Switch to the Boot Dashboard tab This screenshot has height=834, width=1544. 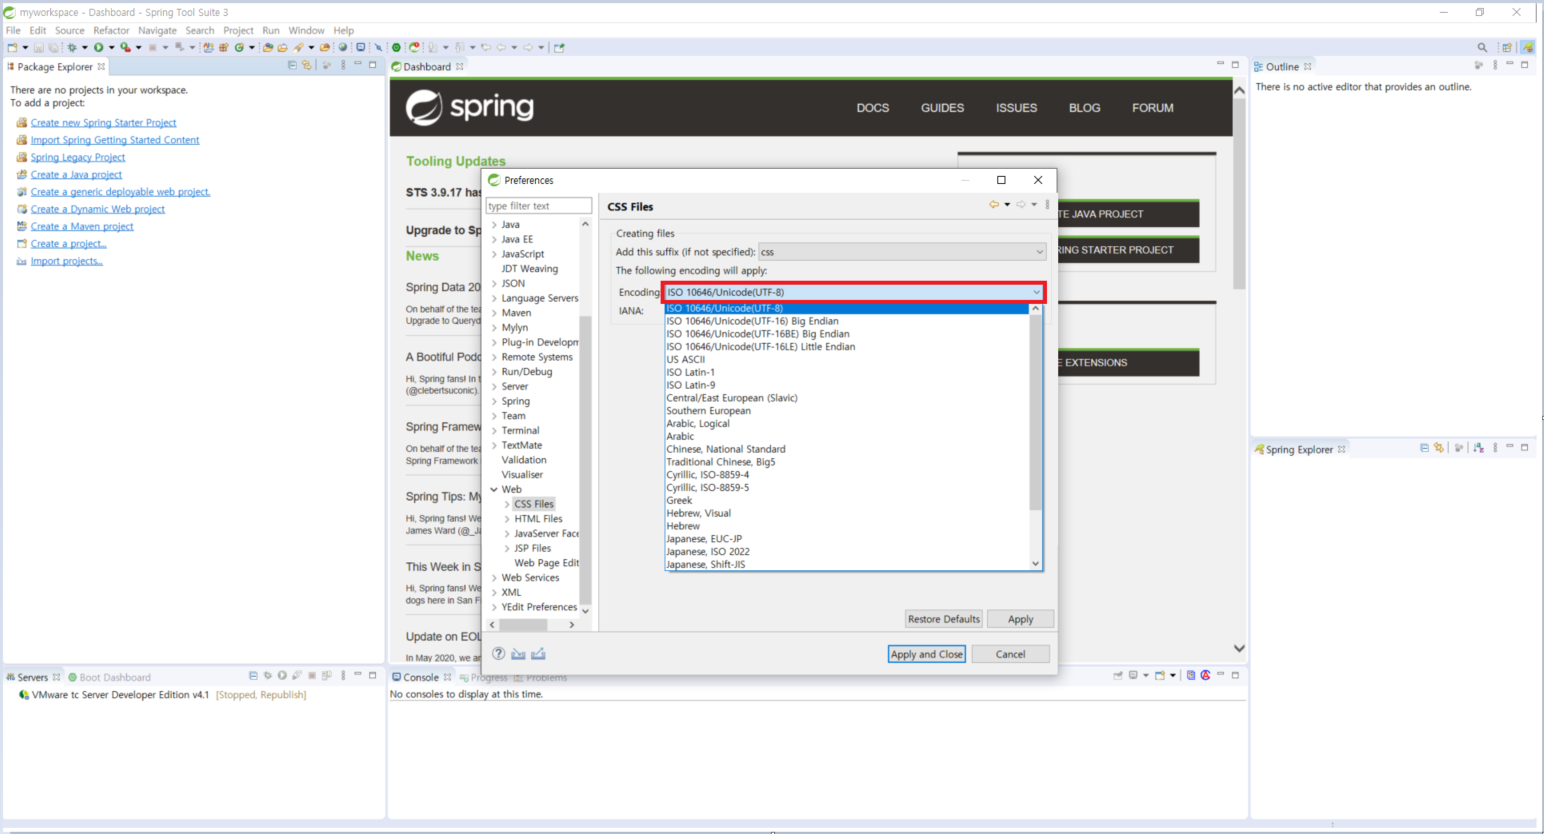click(x=109, y=677)
